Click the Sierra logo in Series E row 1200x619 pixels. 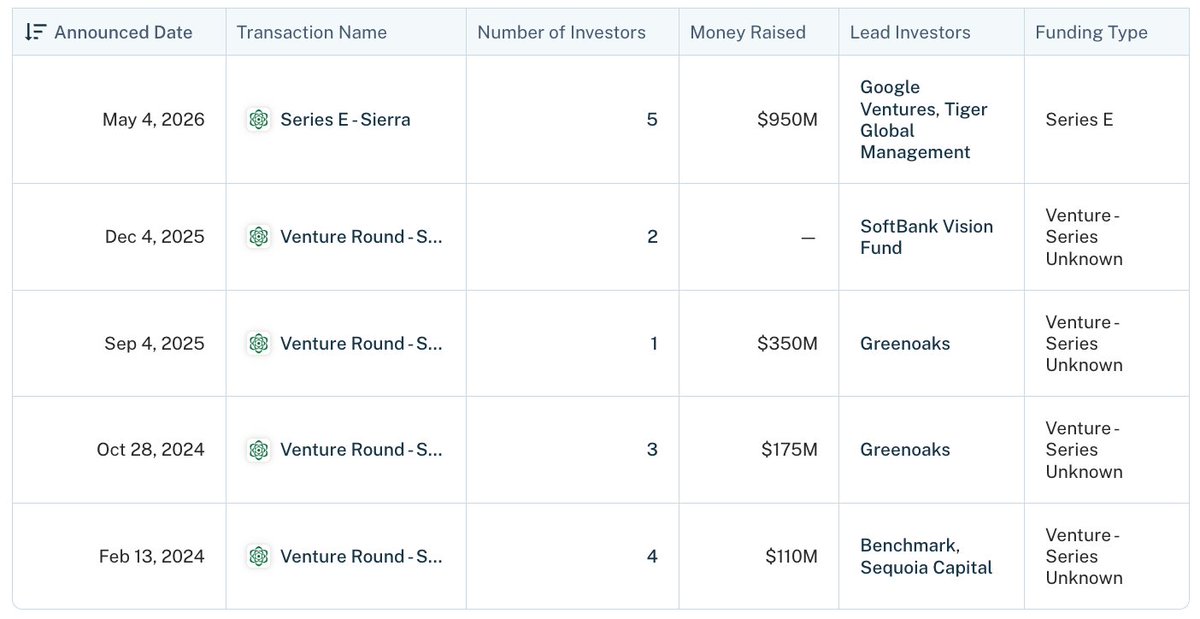[x=259, y=120]
